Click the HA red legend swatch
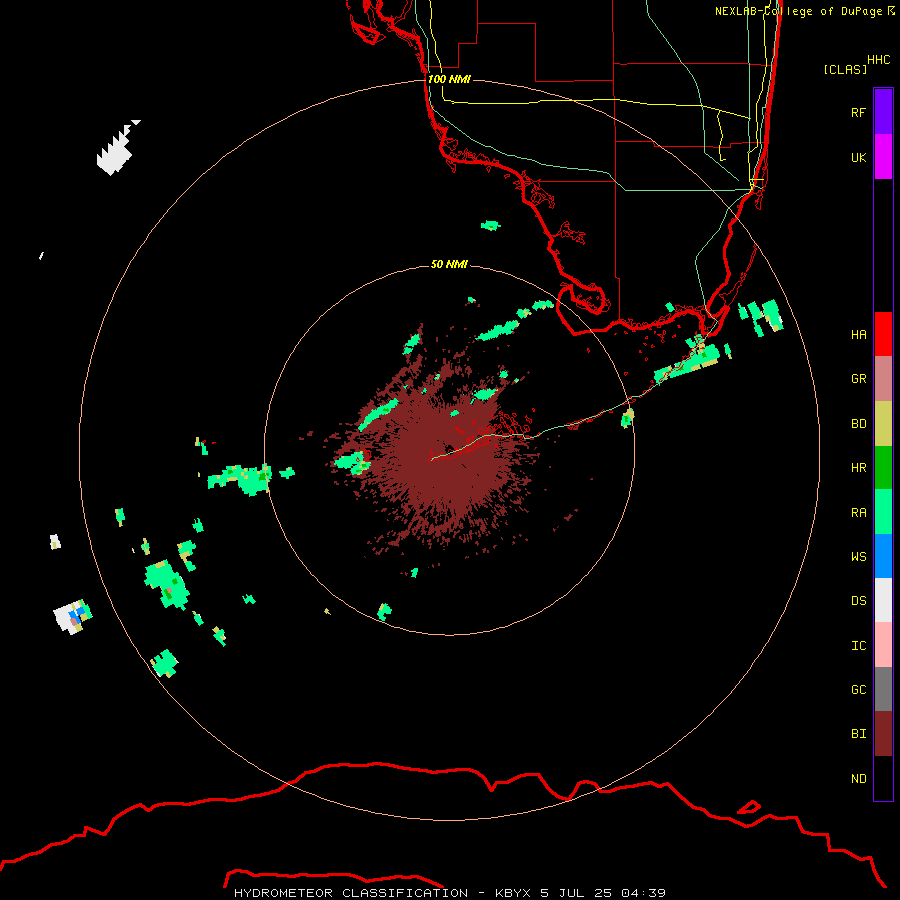This screenshot has height=900, width=900. tap(883, 334)
